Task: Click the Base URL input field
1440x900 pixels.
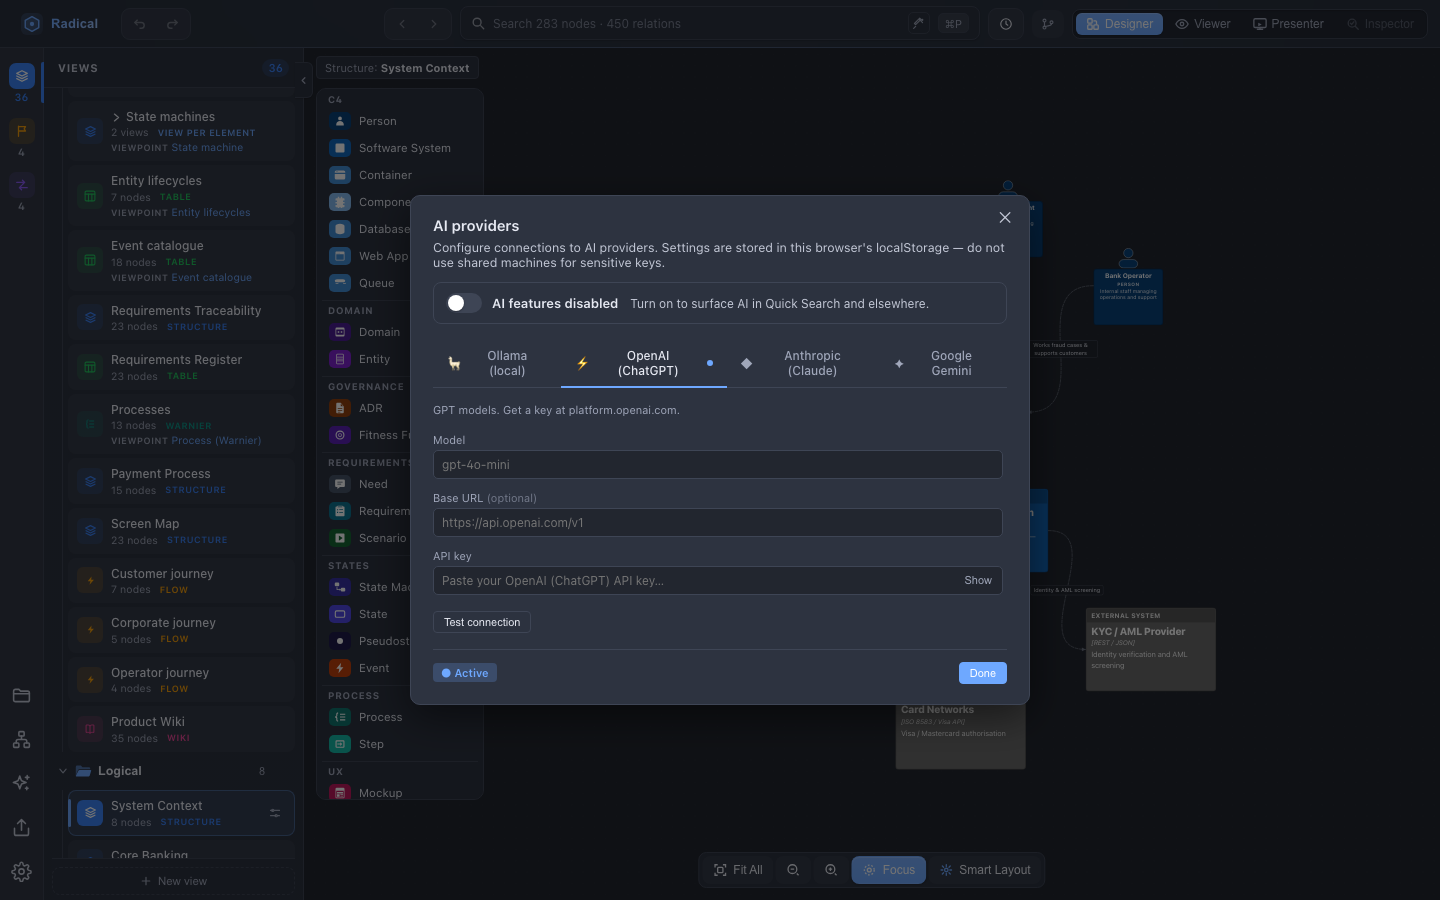Action: pyautogui.click(x=718, y=522)
